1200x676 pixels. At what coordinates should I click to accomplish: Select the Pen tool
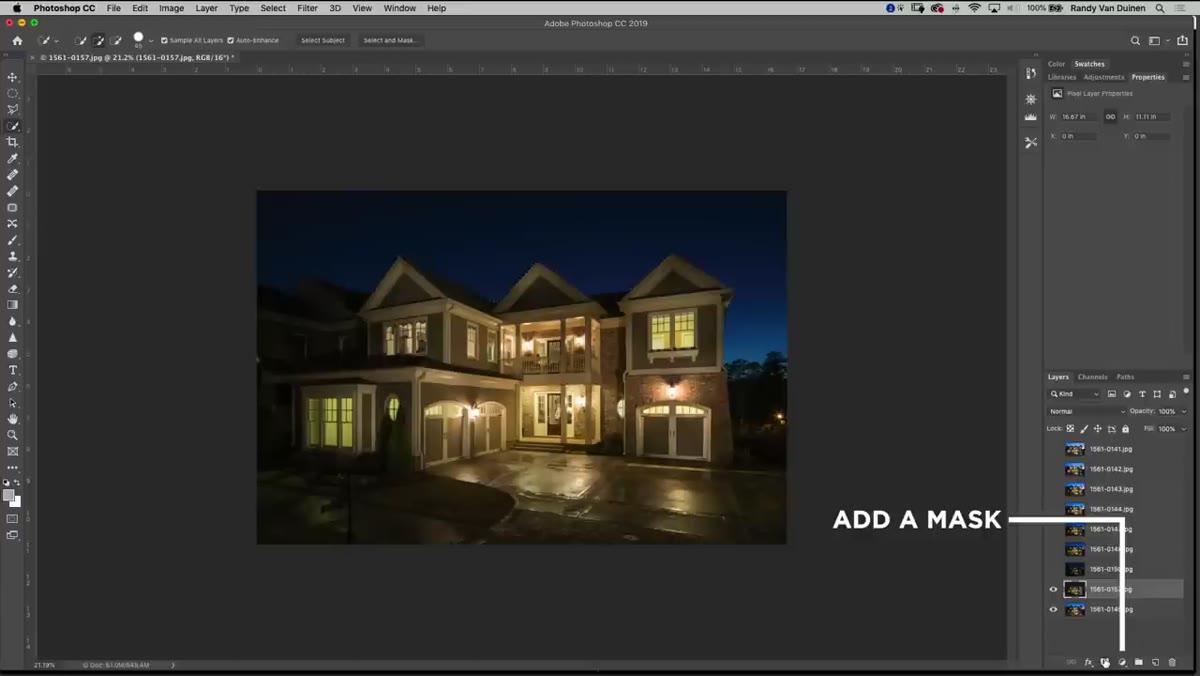(x=13, y=386)
